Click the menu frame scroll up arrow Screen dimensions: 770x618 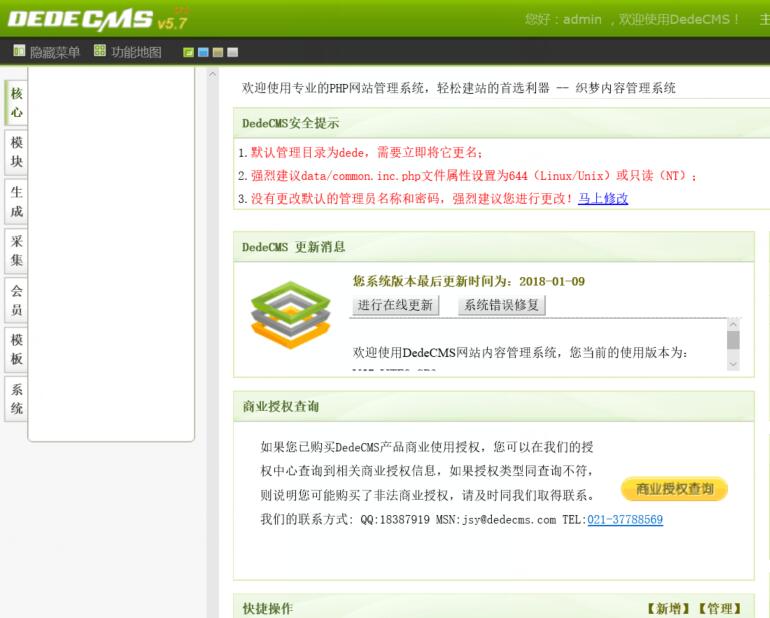point(213,75)
